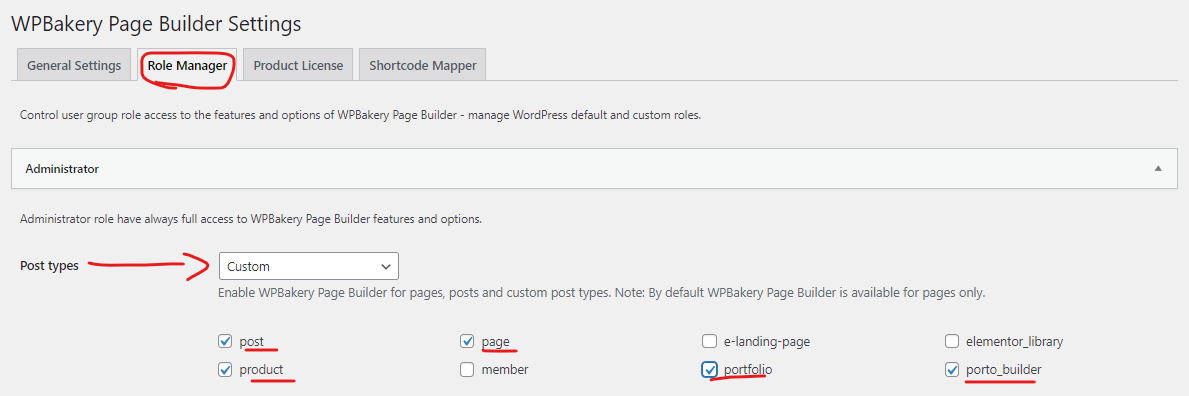Click the 'Enable WPBakery Page Builder for pages' hint
1189x396 pixels.
pyautogui.click(x=601, y=292)
